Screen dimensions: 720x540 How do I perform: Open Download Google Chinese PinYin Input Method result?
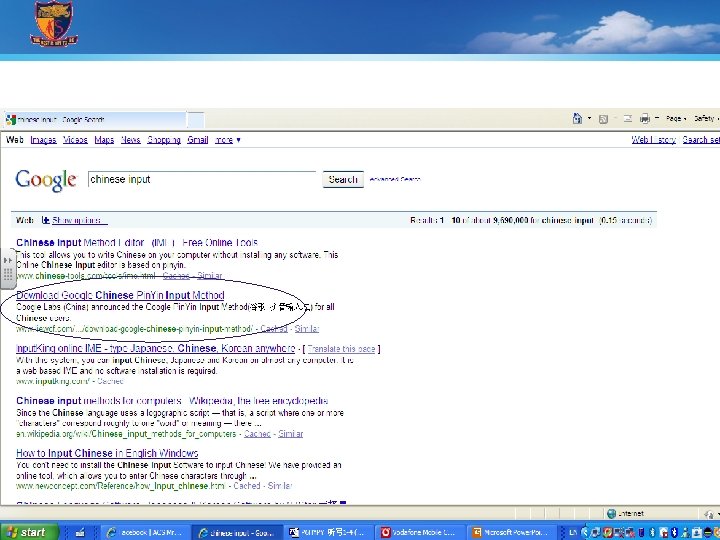pos(120,295)
